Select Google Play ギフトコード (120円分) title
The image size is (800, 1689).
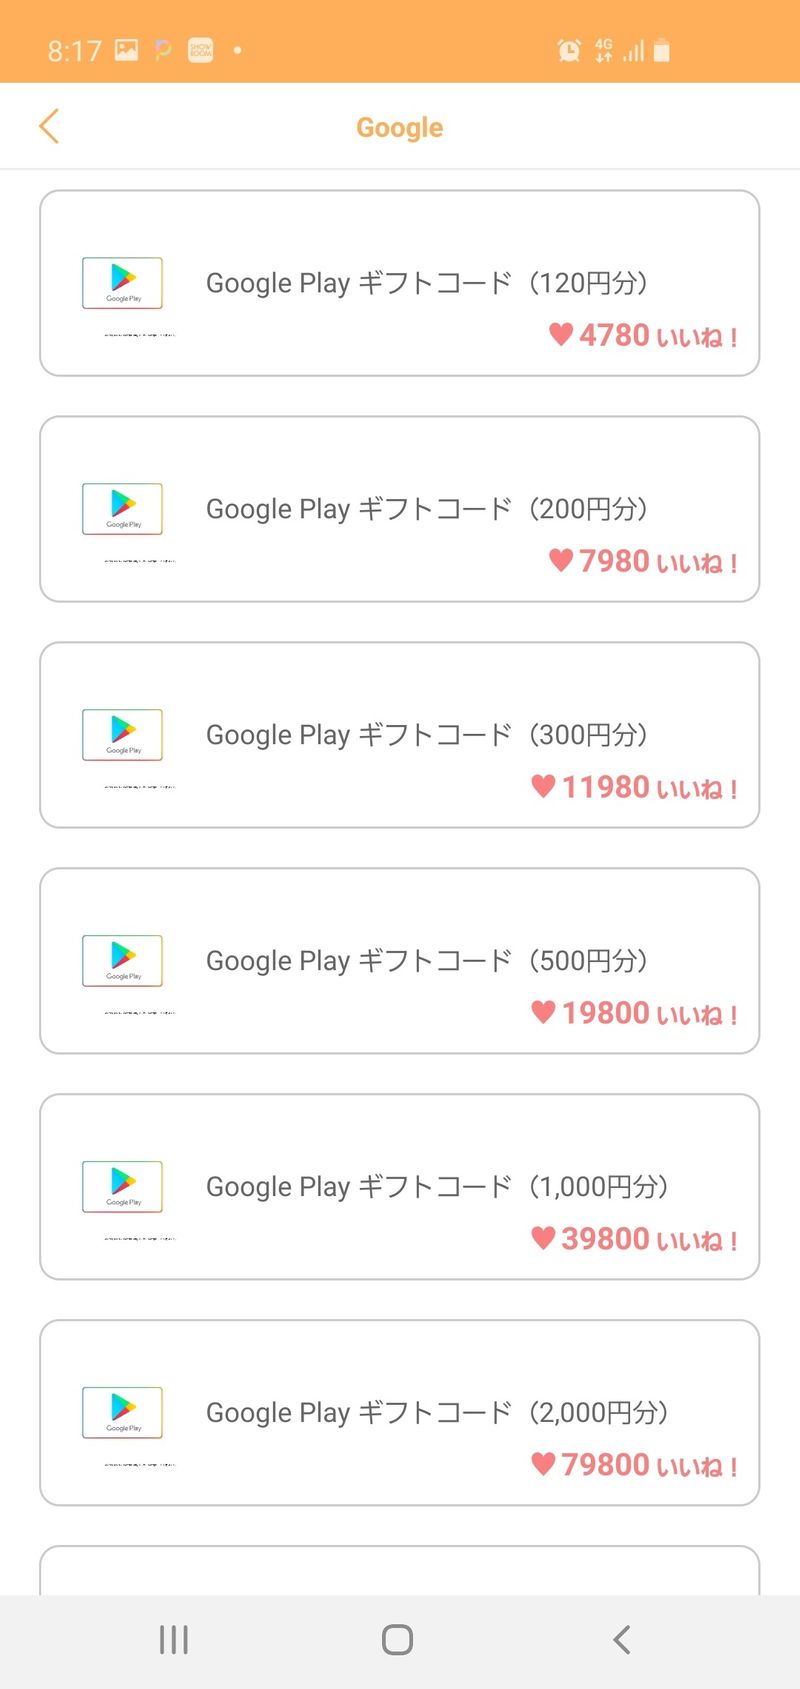(x=427, y=283)
